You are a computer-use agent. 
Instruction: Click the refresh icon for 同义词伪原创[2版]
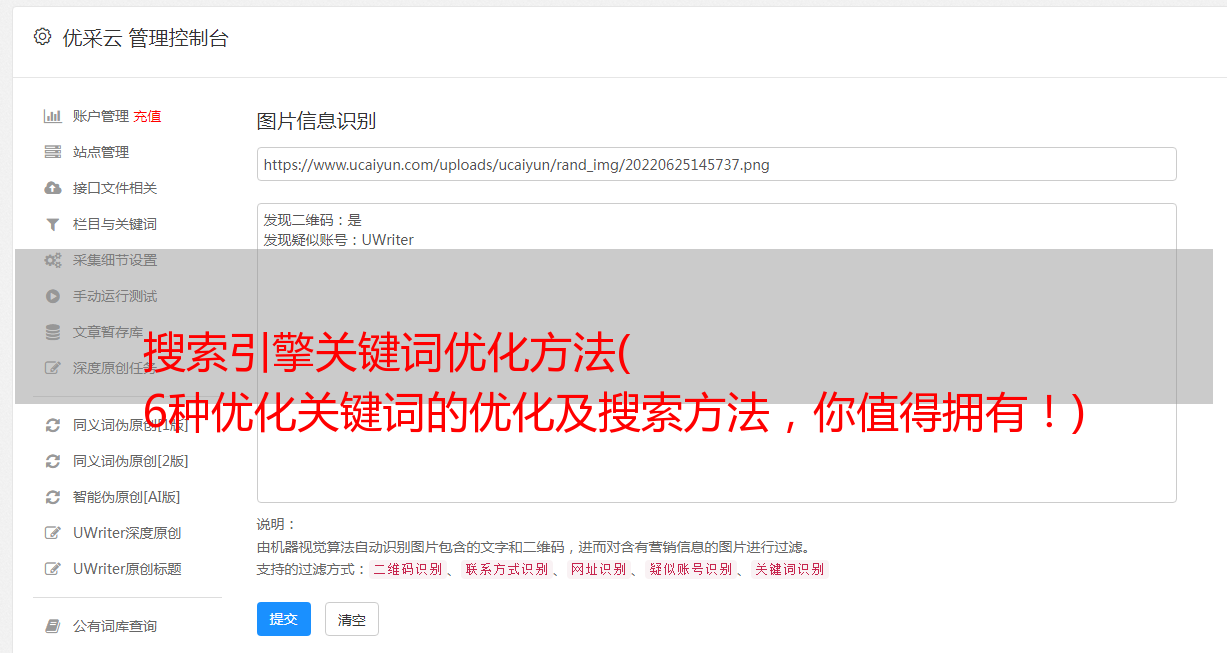[x=53, y=461]
